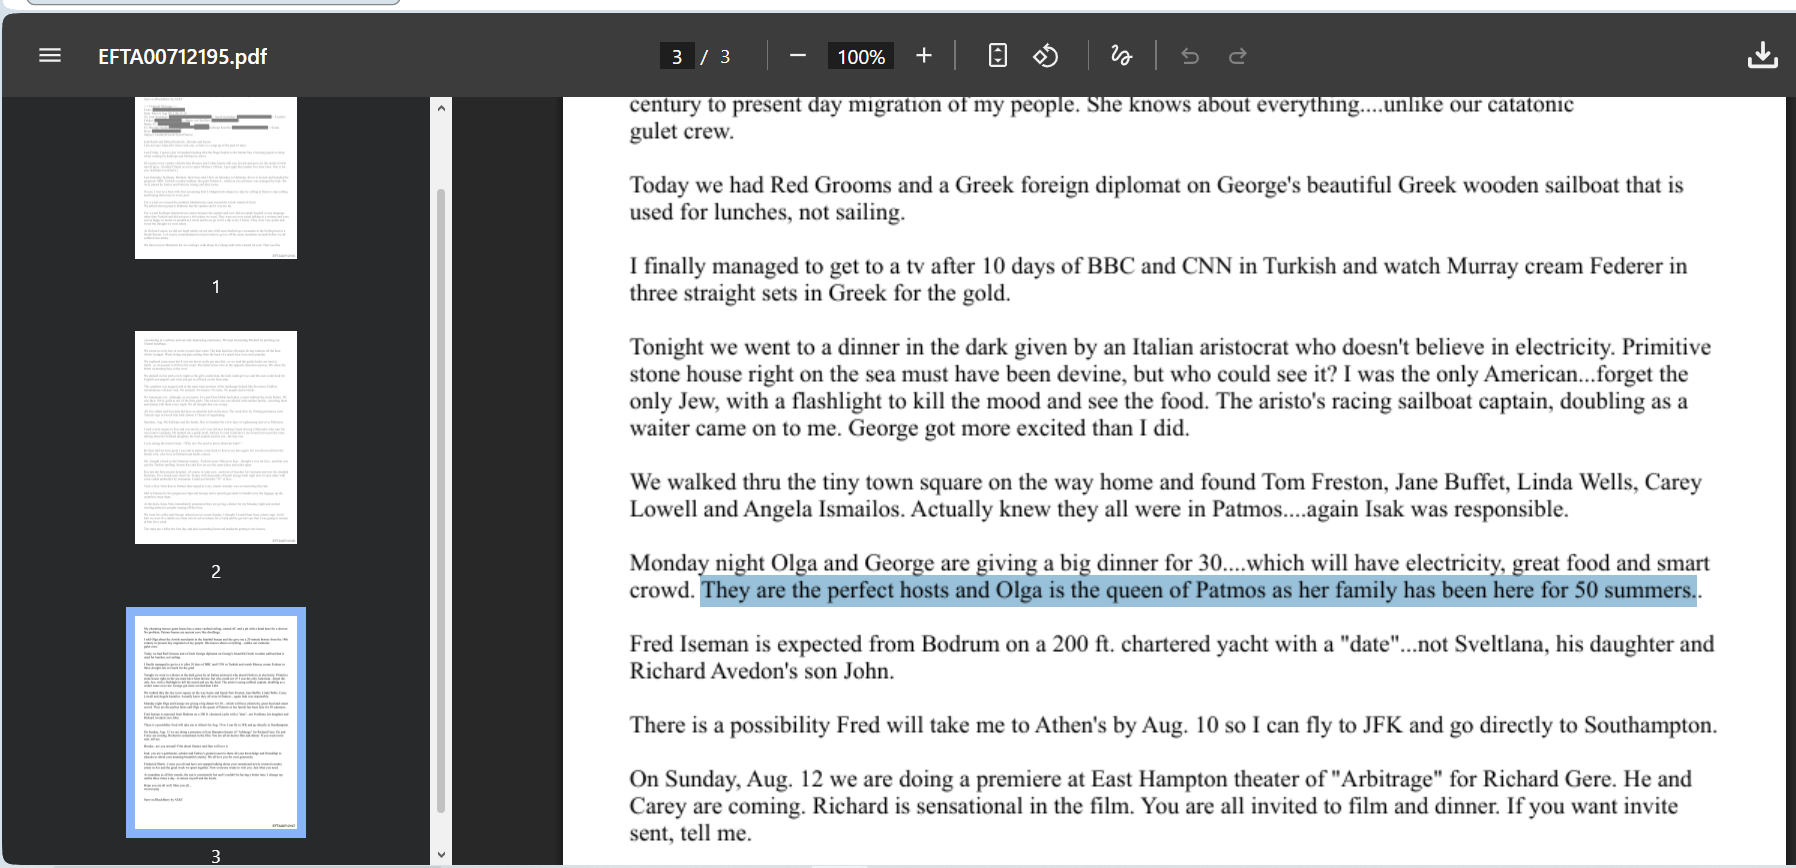Click the fit to page icon
This screenshot has height=868, width=1796.
click(997, 56)
